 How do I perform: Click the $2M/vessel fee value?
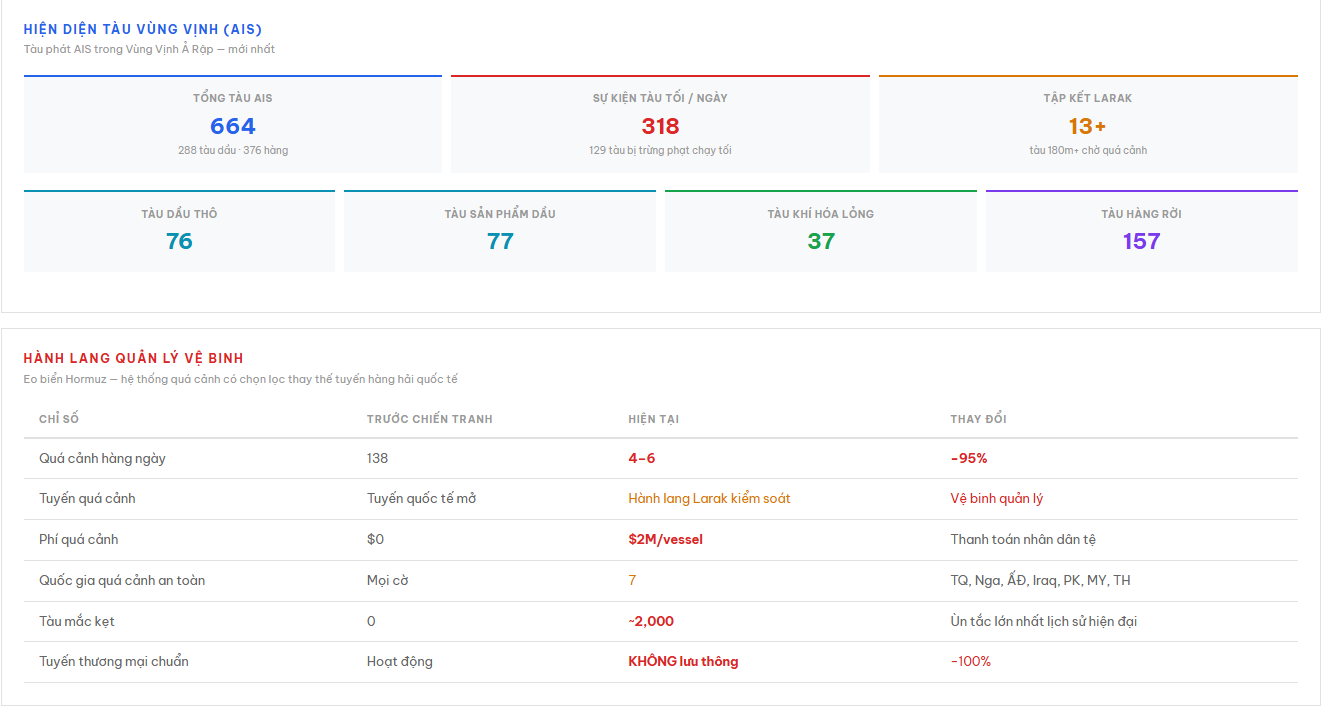[665, 540]
